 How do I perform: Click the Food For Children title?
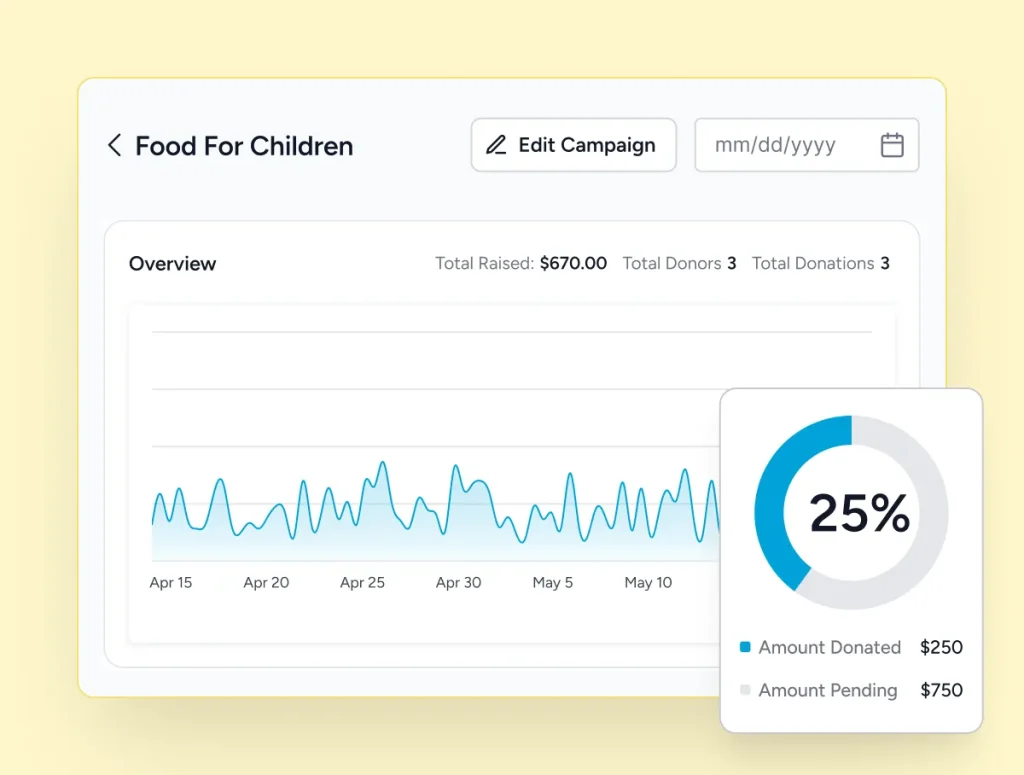coord(244,146)
